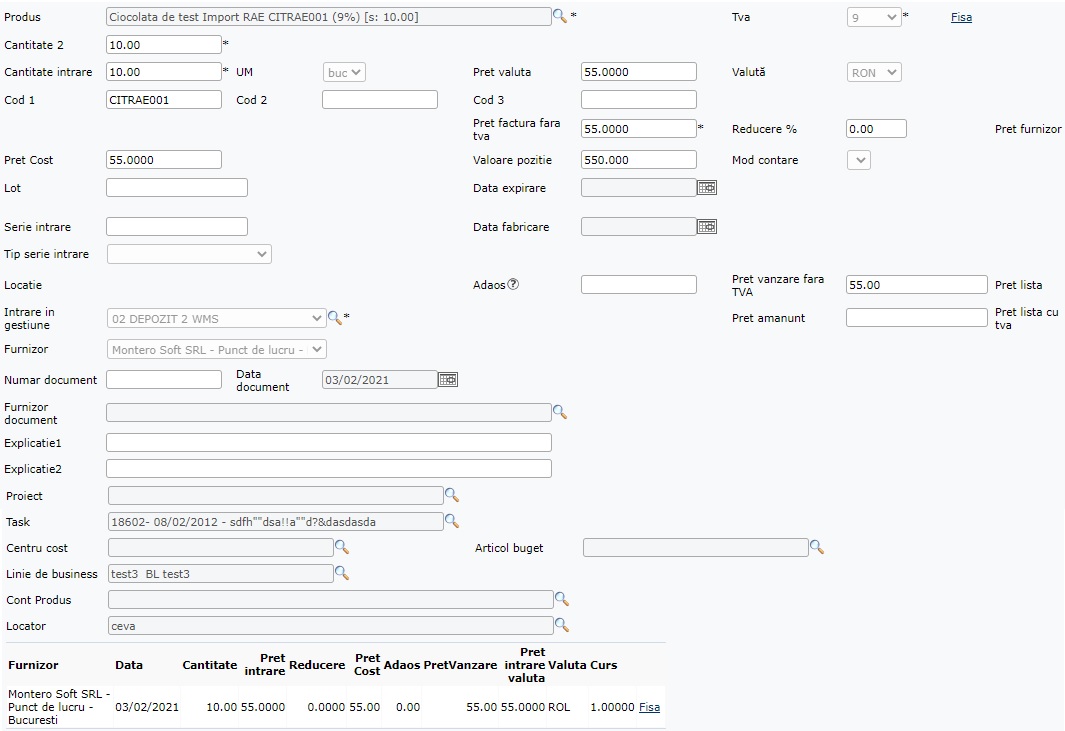The width and height of the screenshot is (1065, 731).
Task: Click the Adaos help question mark icon
Action: [513, 284]
